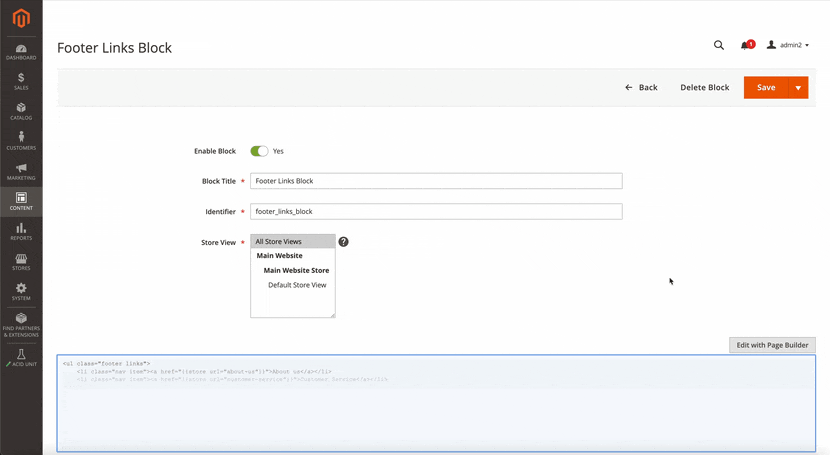Open the admin2 account dropdown
The image size is (830, 455).
point(788,45)
